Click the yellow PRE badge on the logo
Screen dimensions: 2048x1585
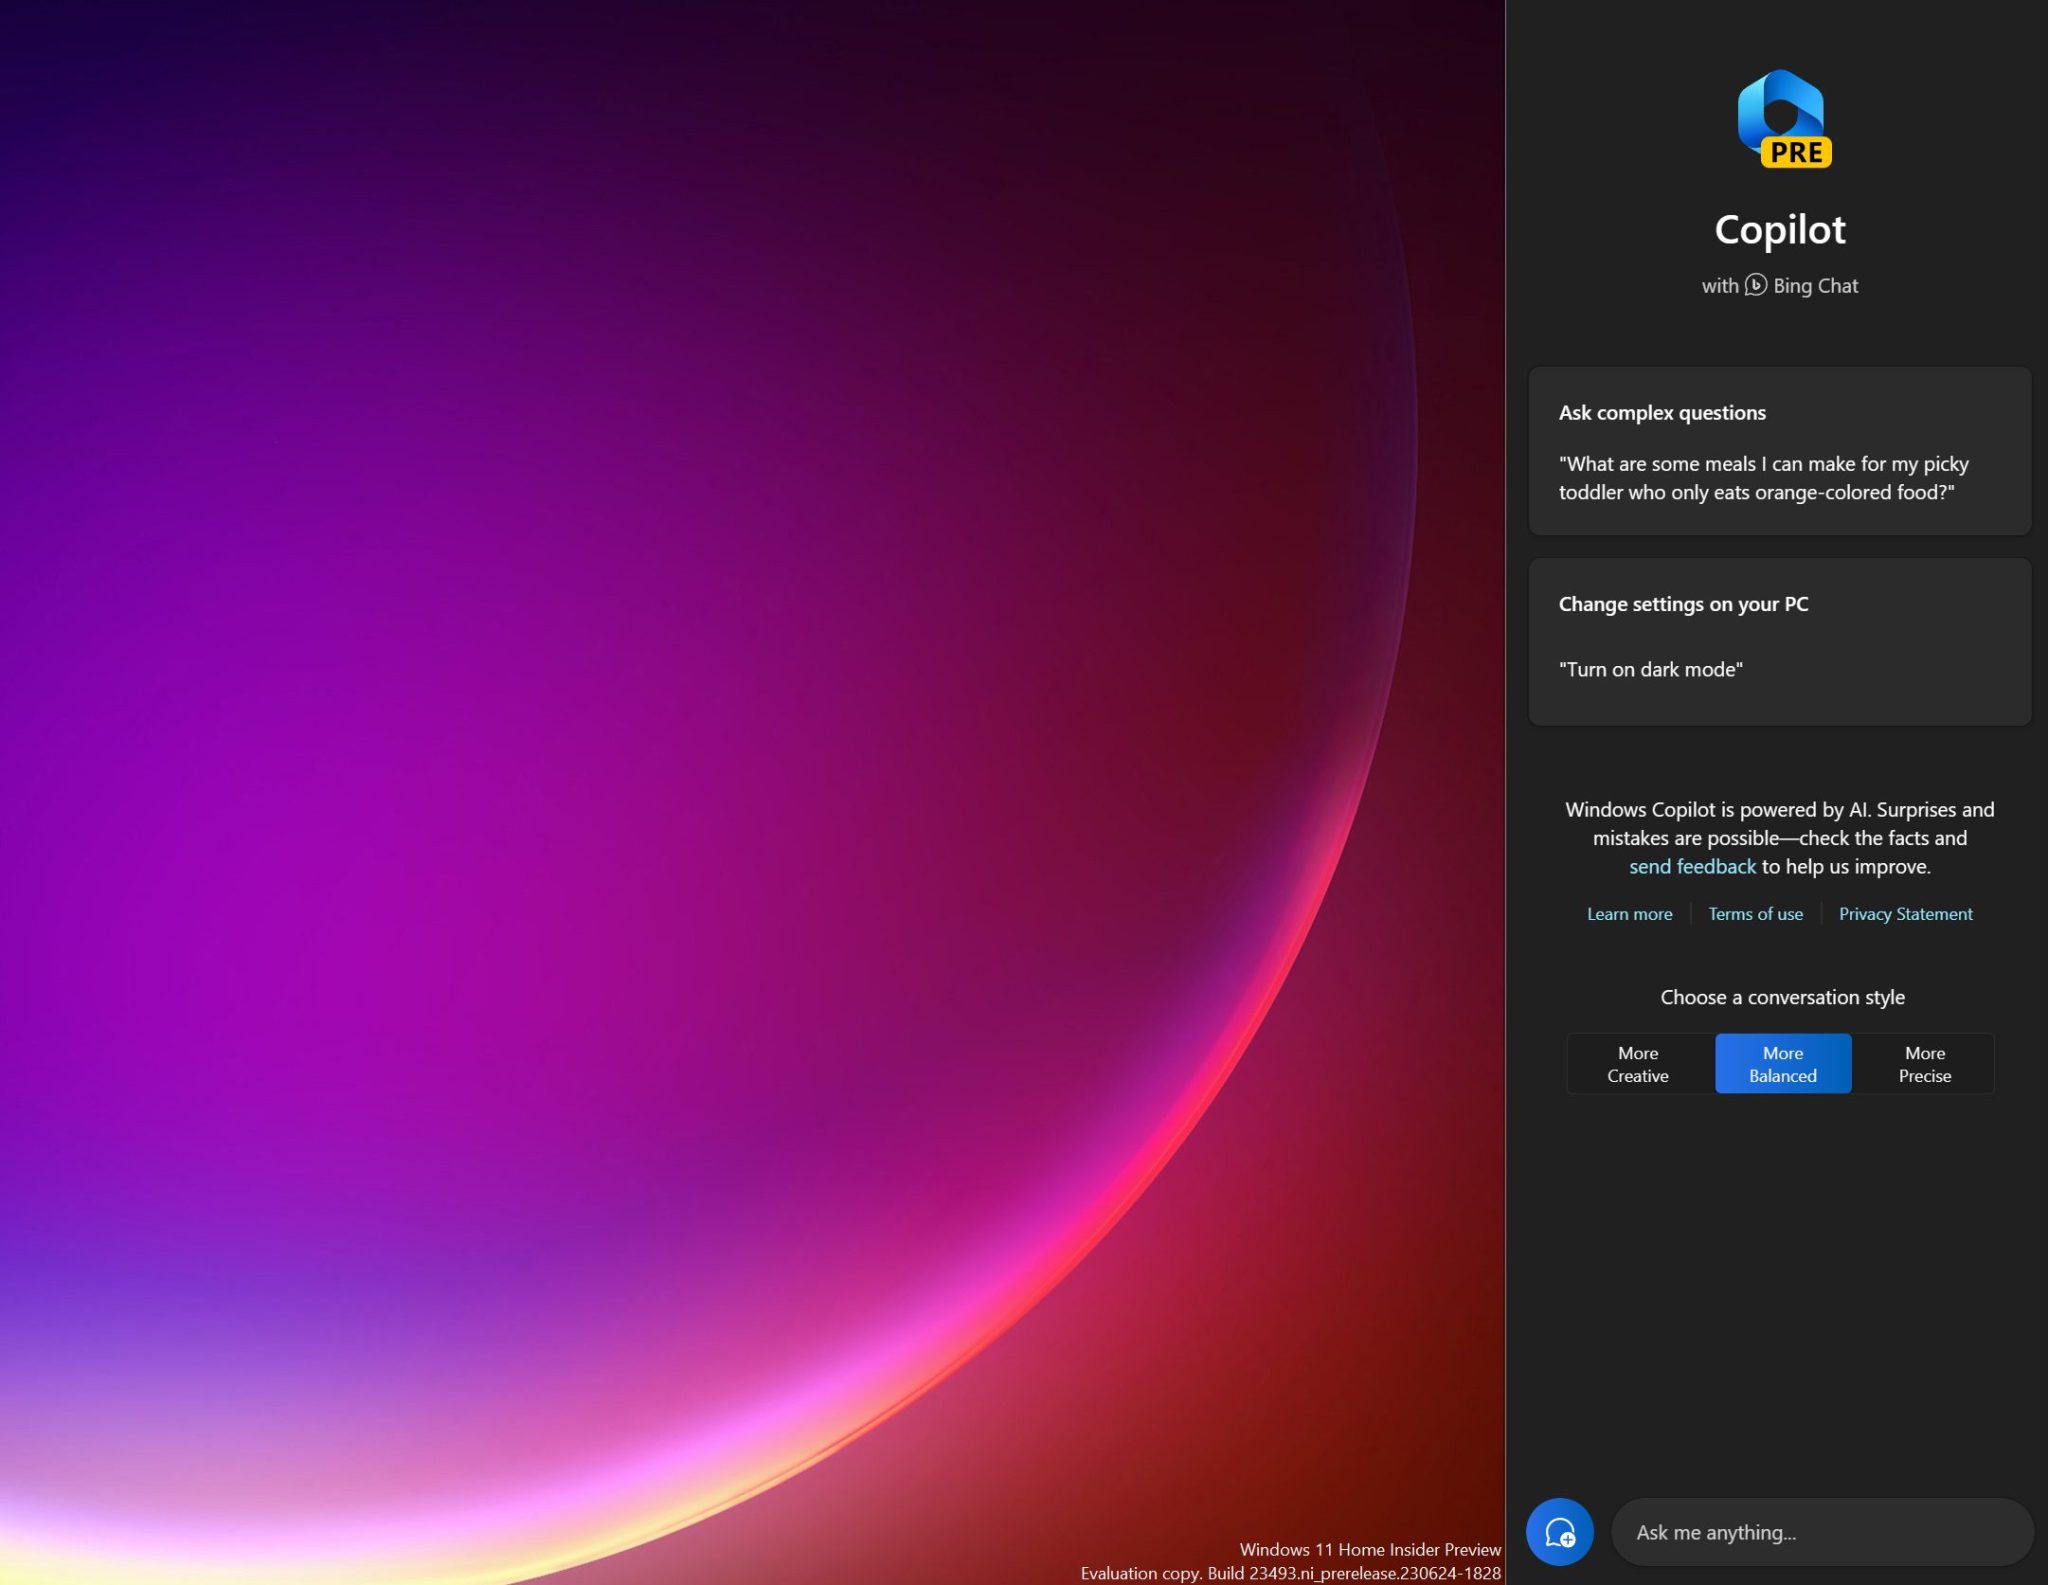pyautogui.click(x=1799, y=154)
